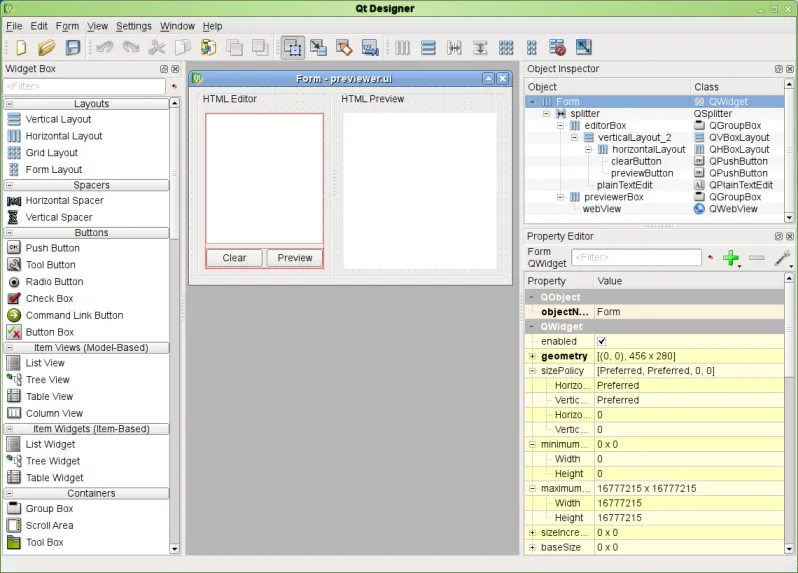Collapse the sizePolicy property group
798x573 pixels.
[533, 371]
